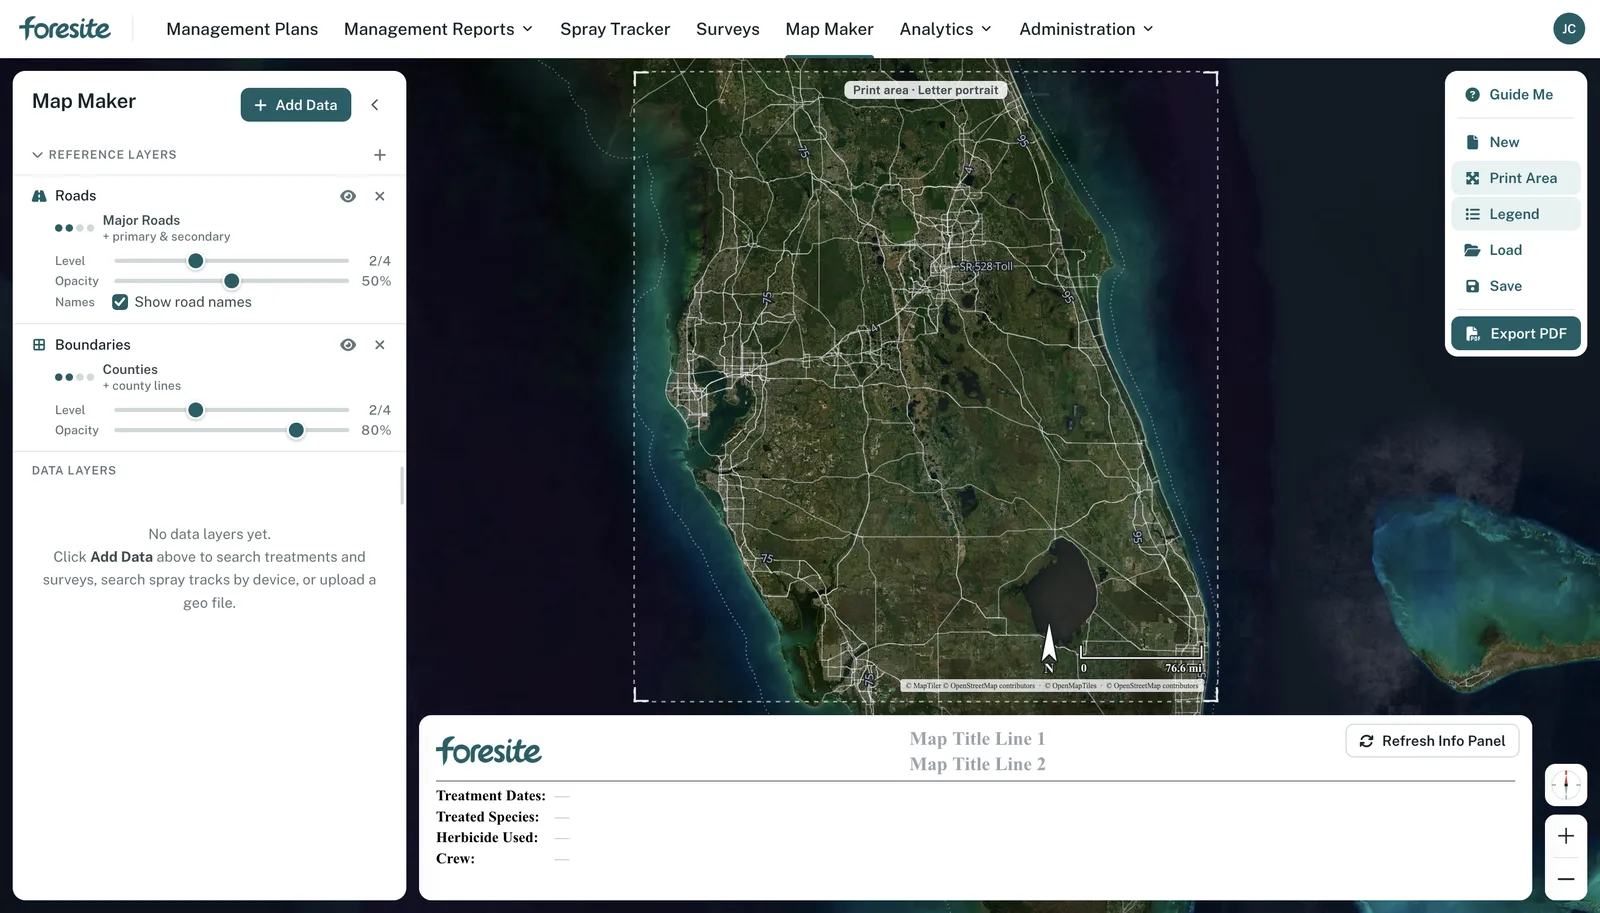This screenshot has height=913, width=1600.
Task: Edit Map Title Line 2 field
Action: click(977, 764)
